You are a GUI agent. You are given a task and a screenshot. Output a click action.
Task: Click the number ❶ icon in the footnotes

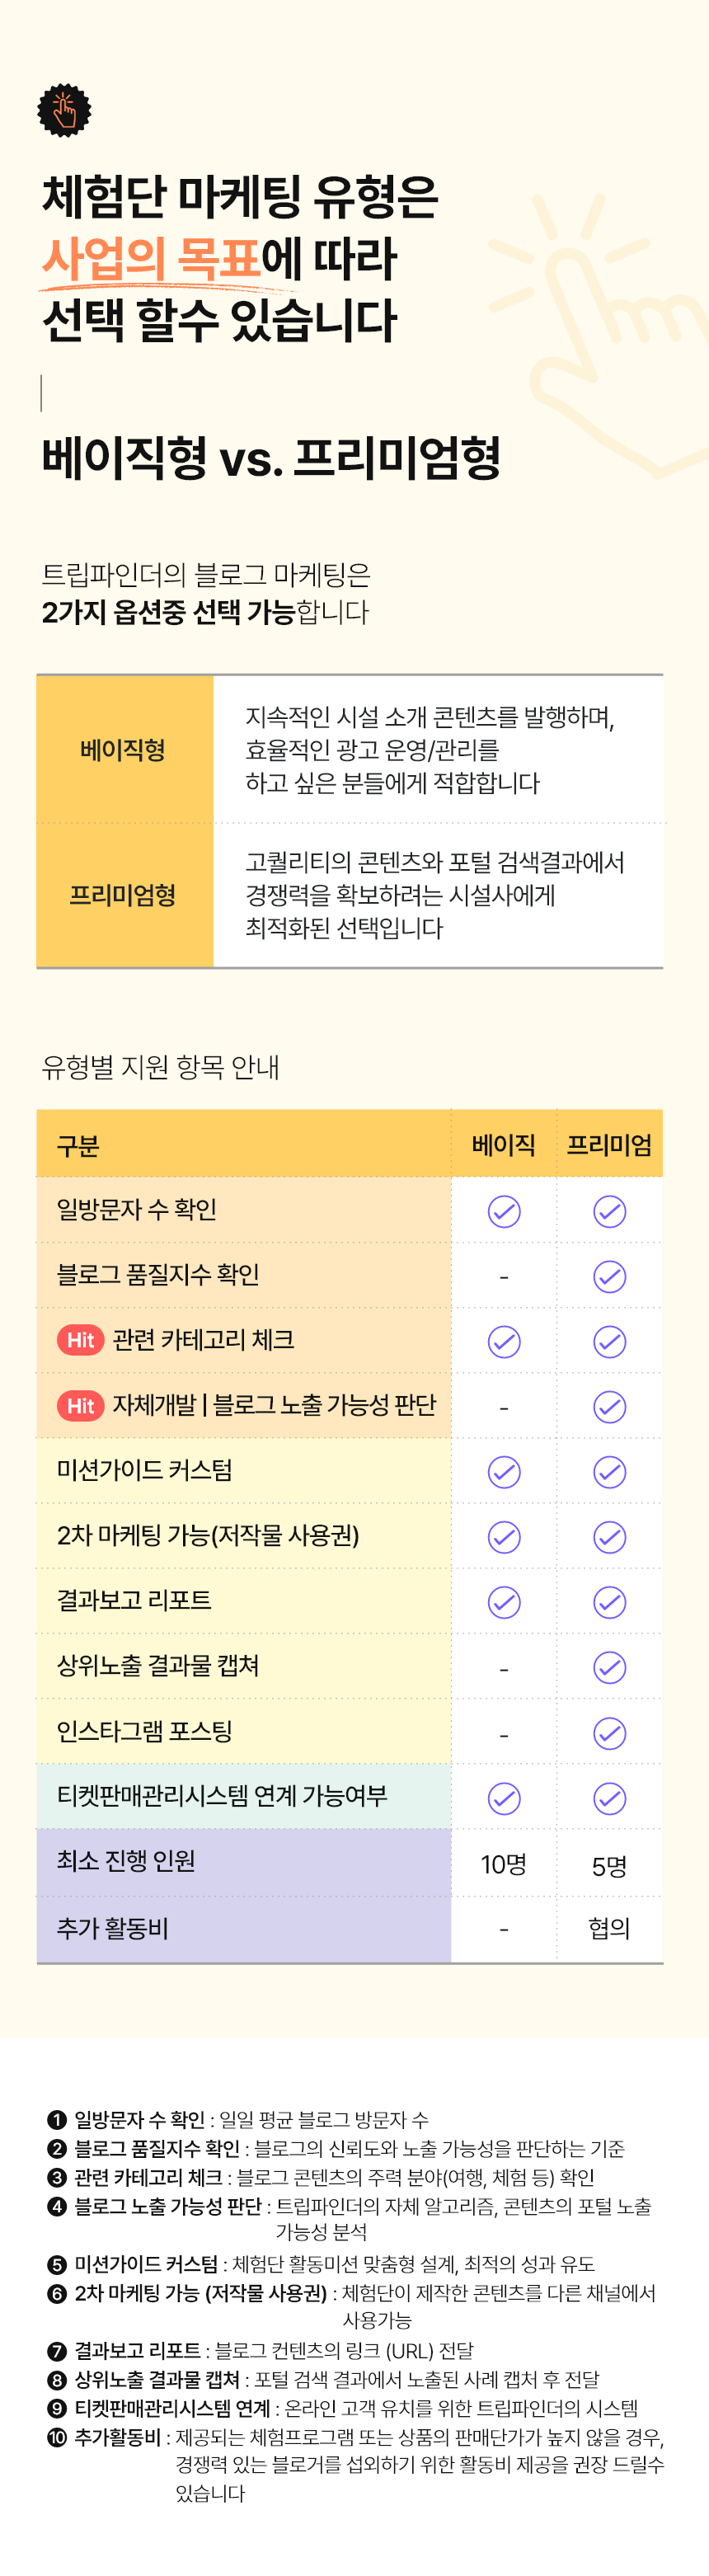(x=57, y=2119)
